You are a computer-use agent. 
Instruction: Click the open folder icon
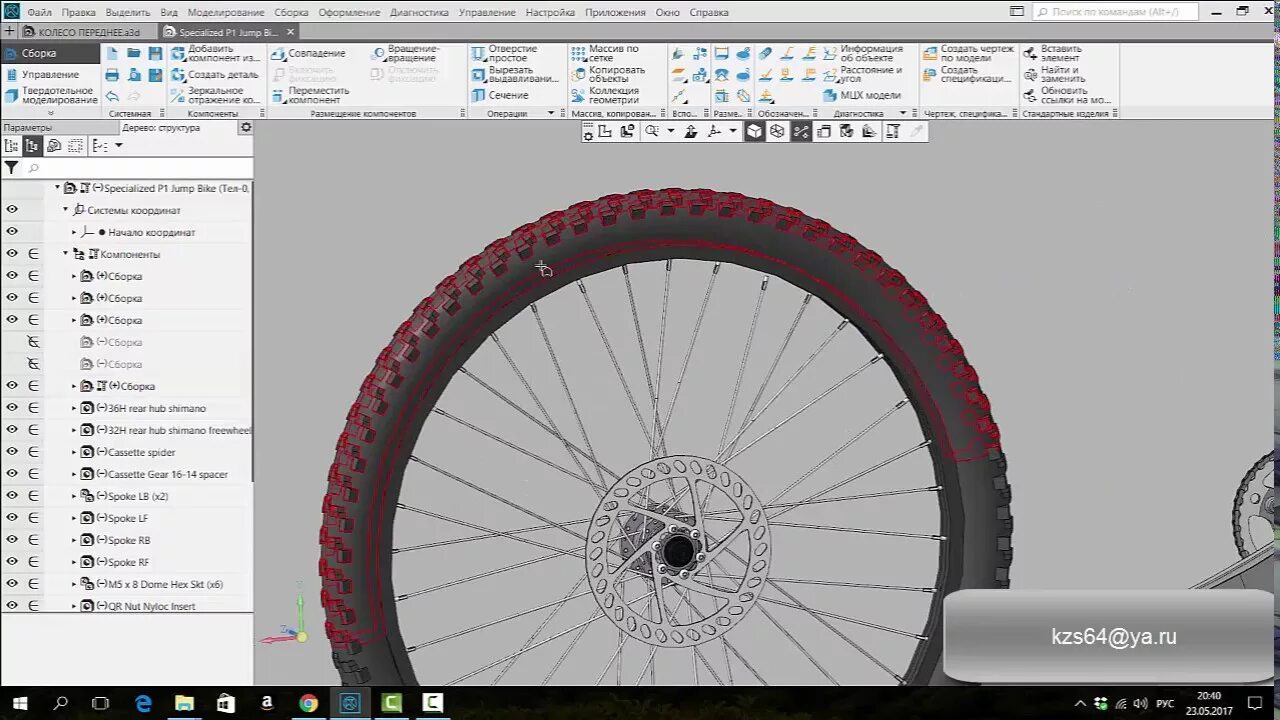coord(134,53)
